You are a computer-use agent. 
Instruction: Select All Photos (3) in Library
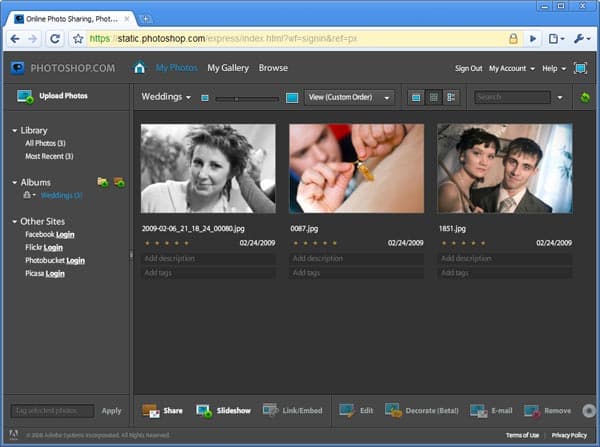45,143
